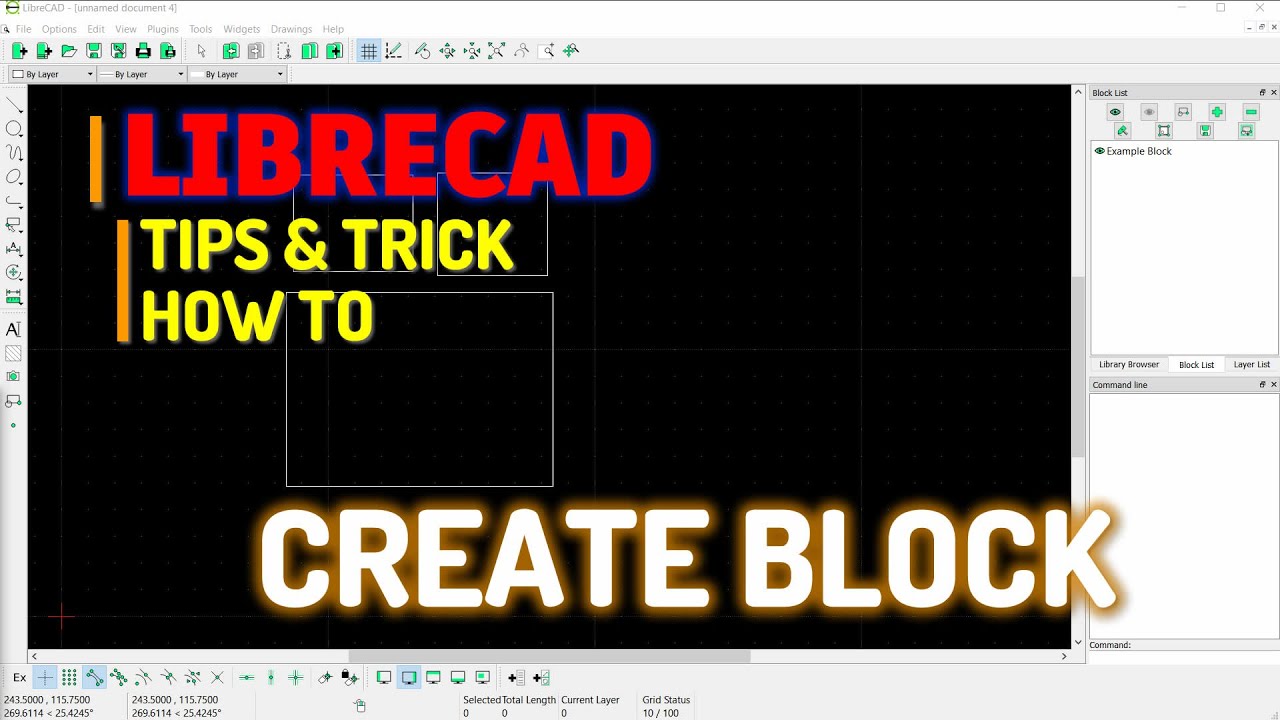The image size is (1280, 720).
Task: Click the Zoom Out icon
Action: pyautogui.click(x=472, y=51)
